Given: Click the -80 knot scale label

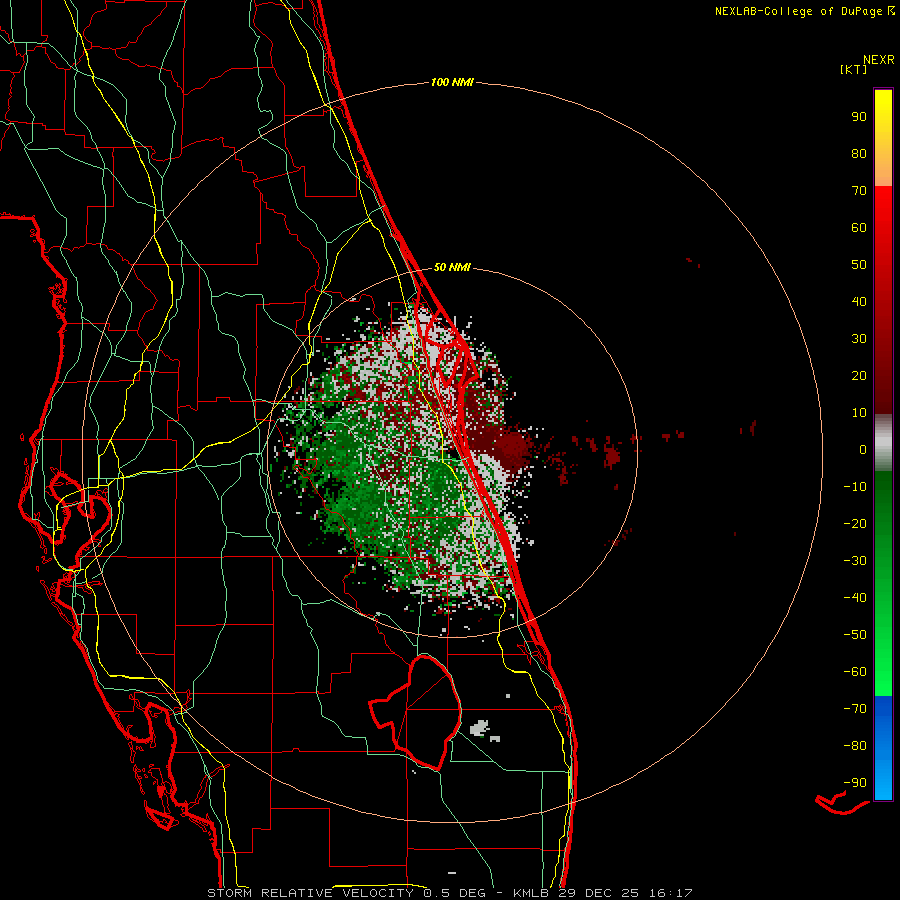Looking at the screenshot, I should point(855,746).
